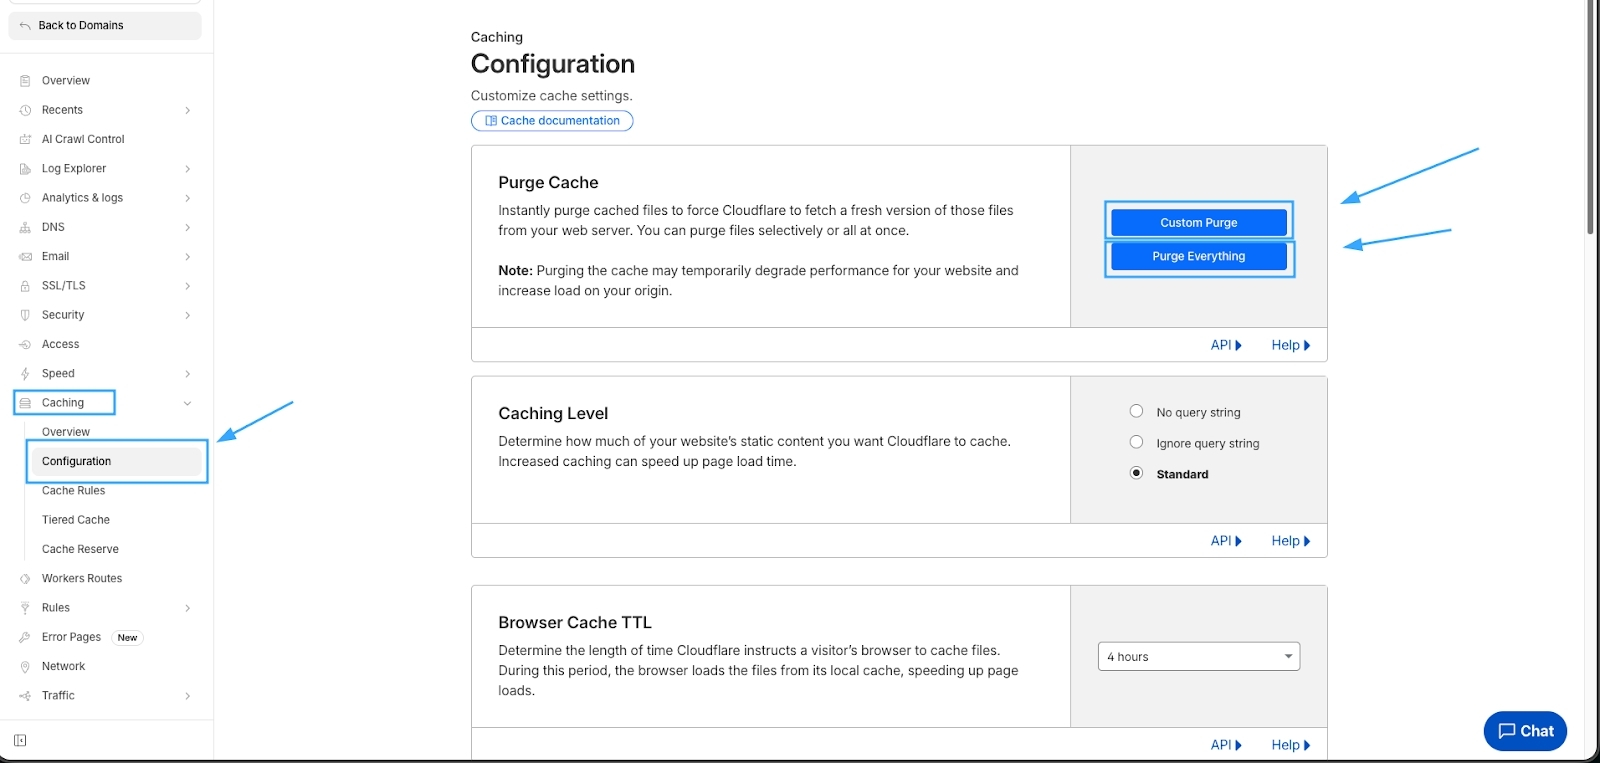Click the Purge Cache heading text

pyautogui.click(x=548, y=183)
